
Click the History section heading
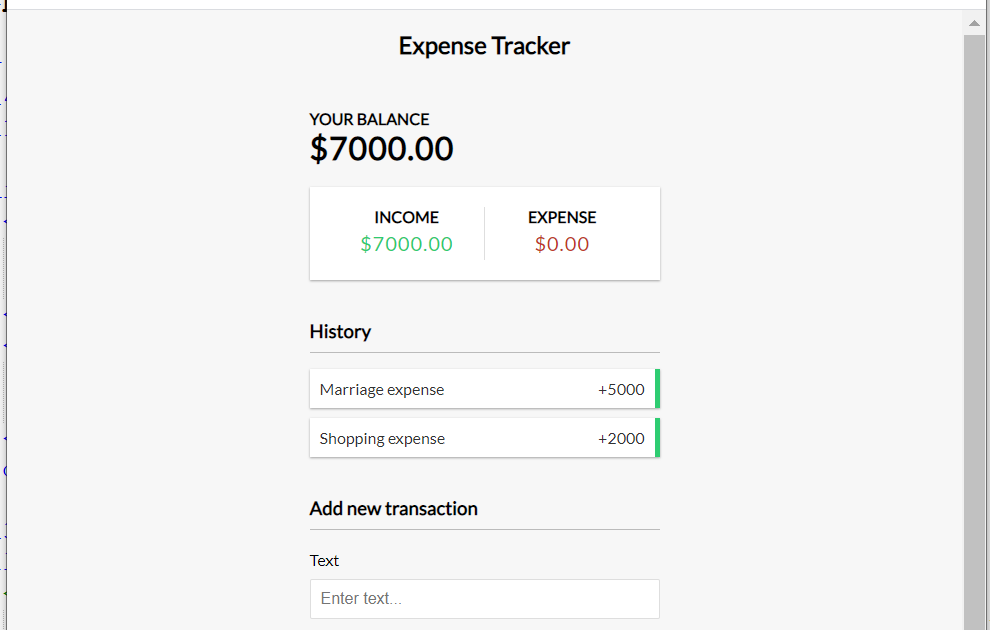(x=340, y=332)
